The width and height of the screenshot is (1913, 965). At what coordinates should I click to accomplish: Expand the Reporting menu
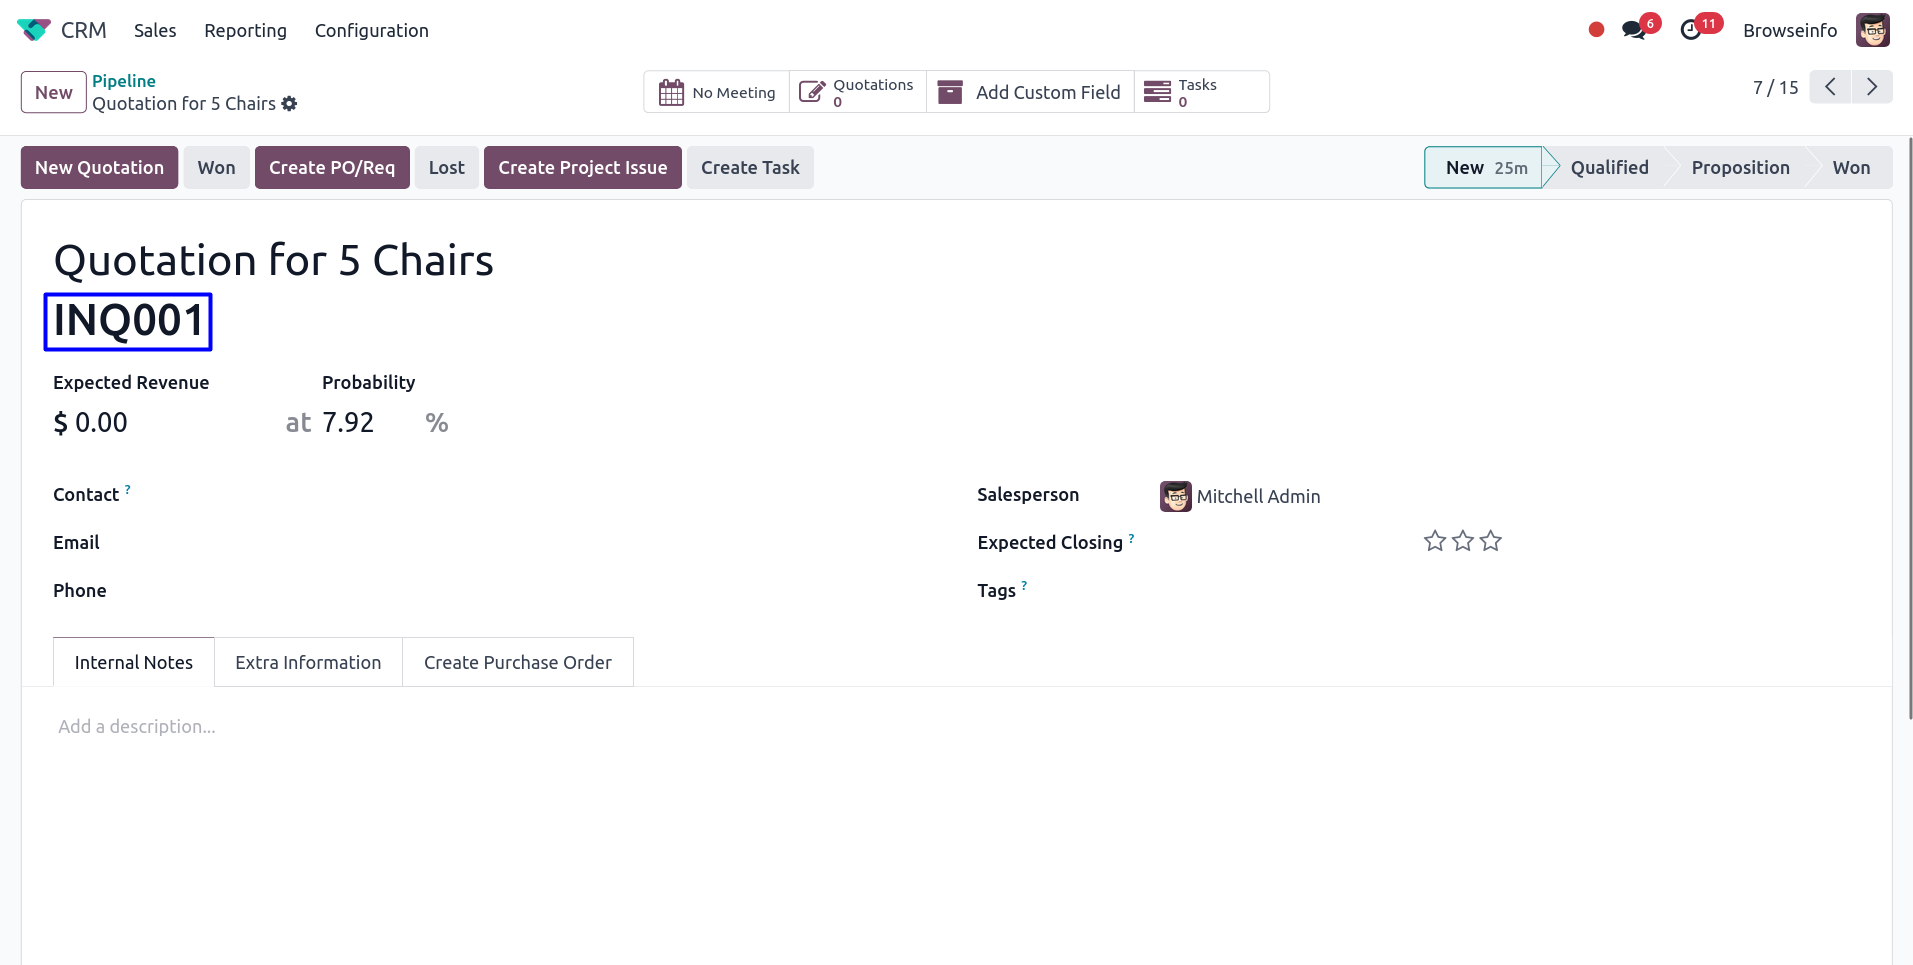[245, 30]
